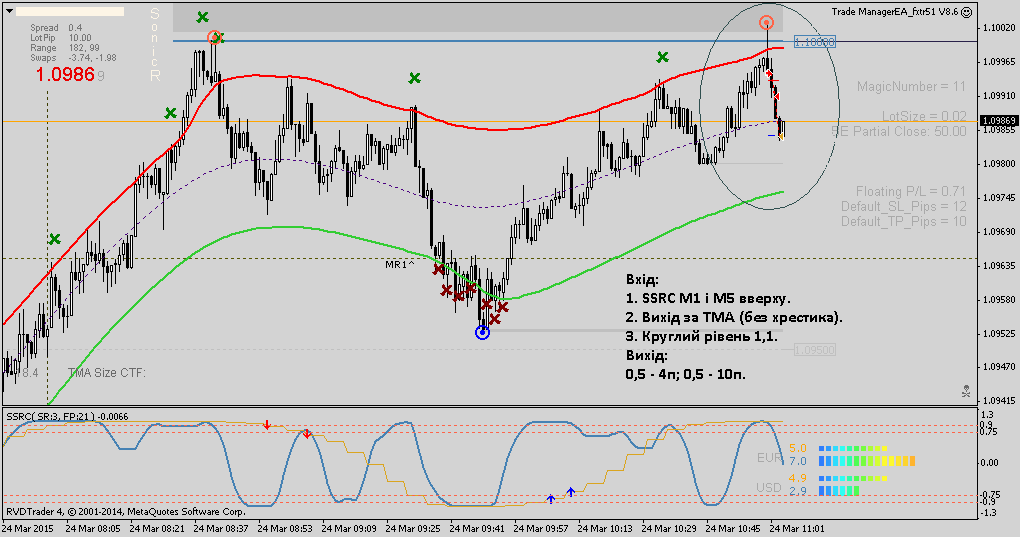This screenshot has width=1020, height=537.
Task: Click the green X marker above the dashed vertical line
Action: pos(55,239)
